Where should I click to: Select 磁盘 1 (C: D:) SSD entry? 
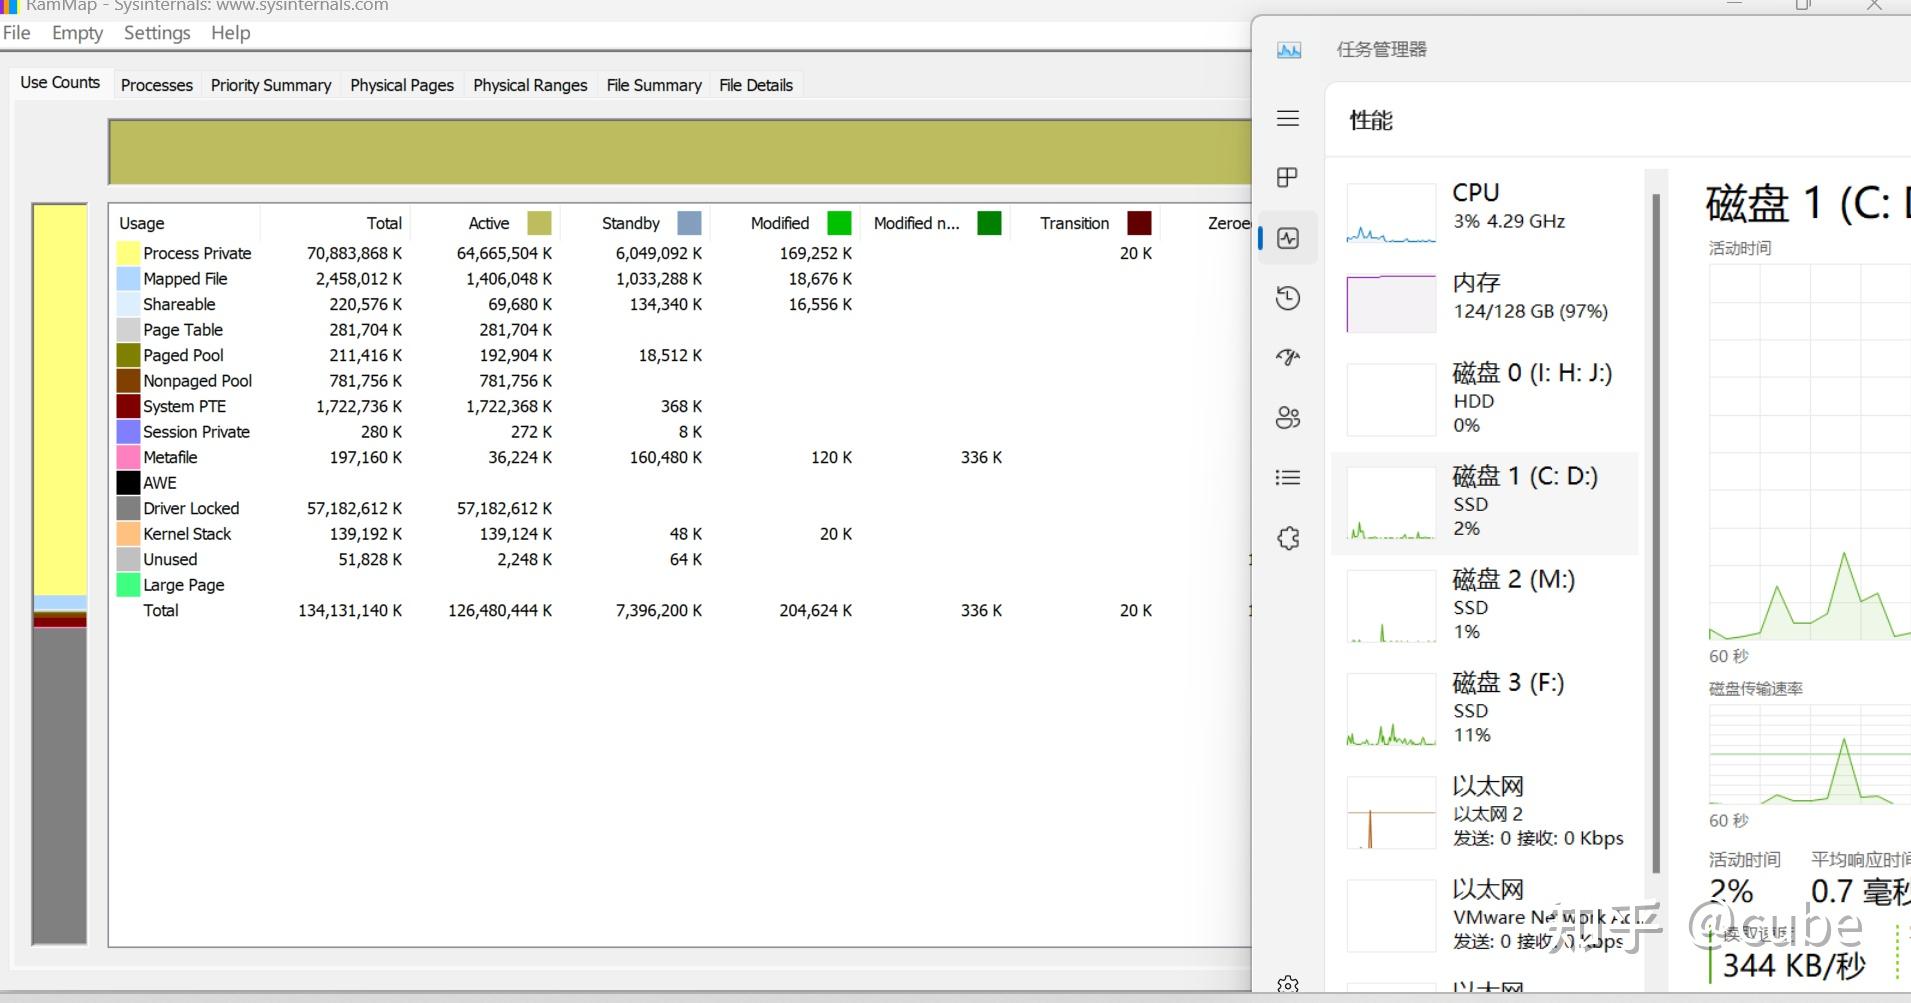tap(1484, 502)
